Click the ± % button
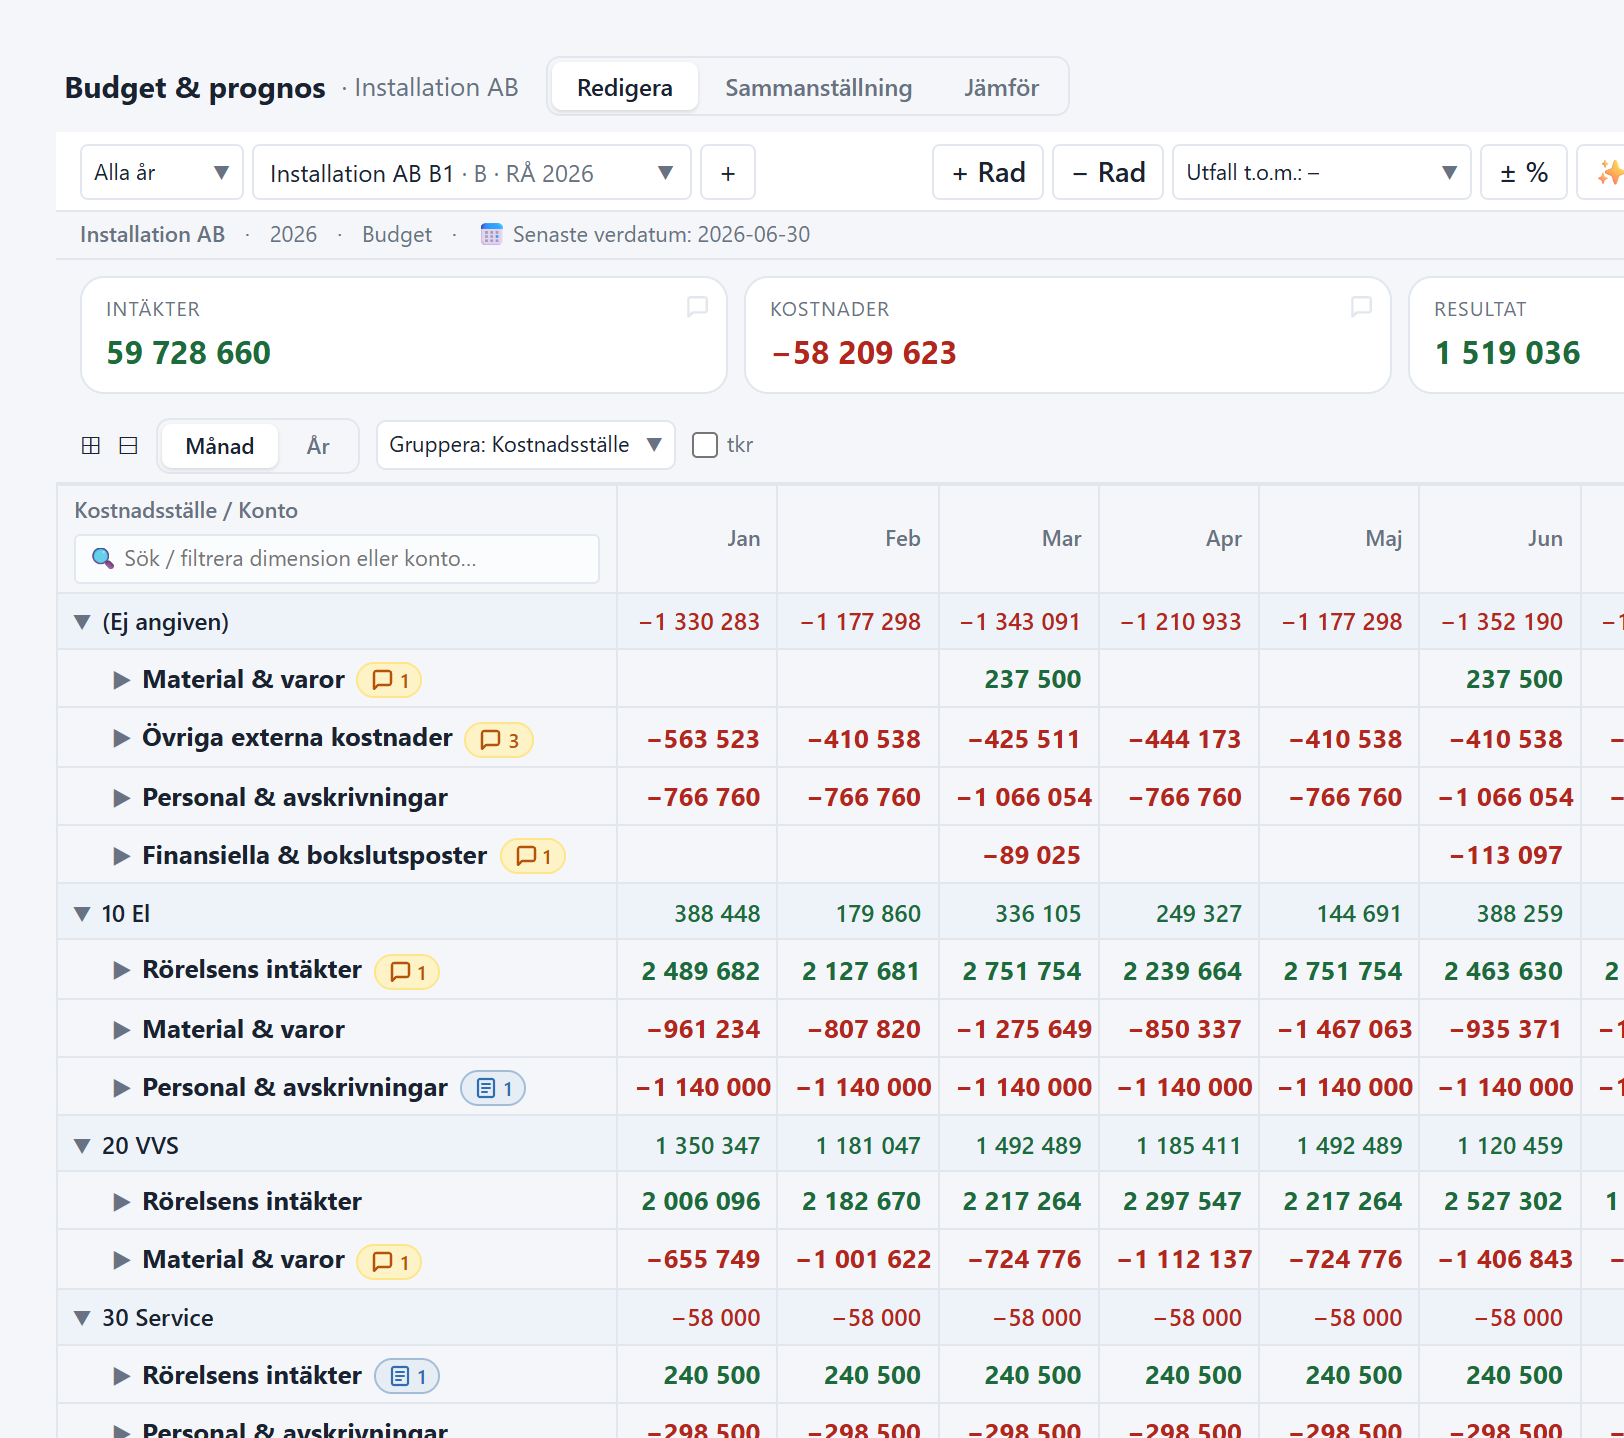This screenshot has height=1438, width=1624. (x=1524, y=172)
